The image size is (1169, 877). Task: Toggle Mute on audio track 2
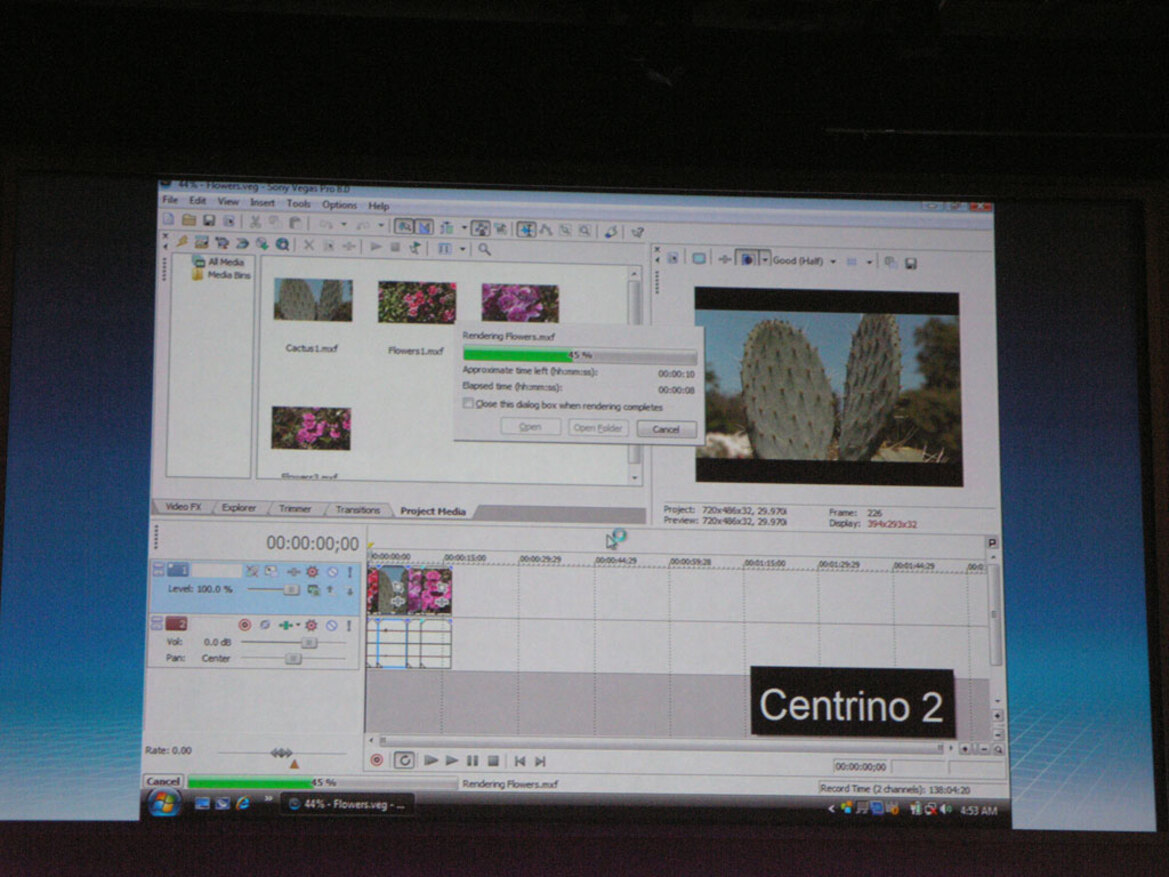click(331, 626)
